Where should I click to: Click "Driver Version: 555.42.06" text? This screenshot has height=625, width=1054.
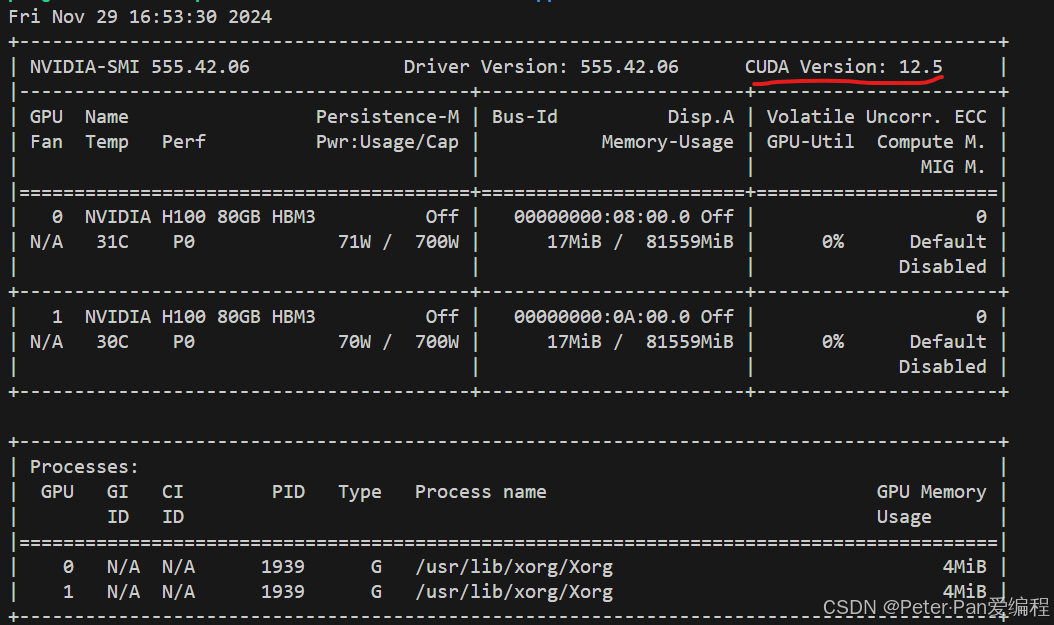tap(540, 67)
